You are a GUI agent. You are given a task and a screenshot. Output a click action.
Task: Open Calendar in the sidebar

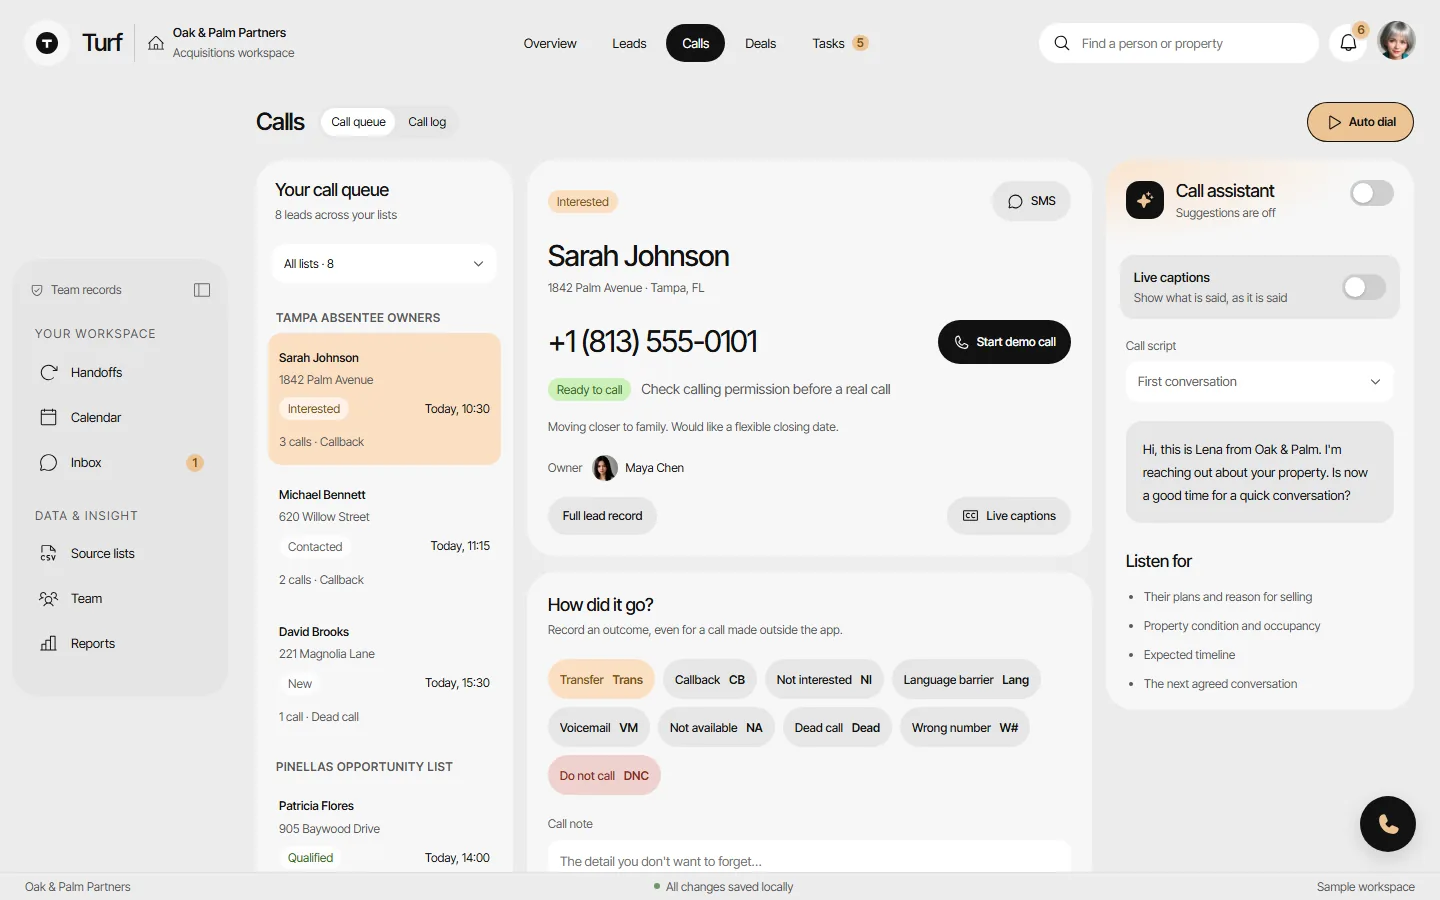(120, 417)
